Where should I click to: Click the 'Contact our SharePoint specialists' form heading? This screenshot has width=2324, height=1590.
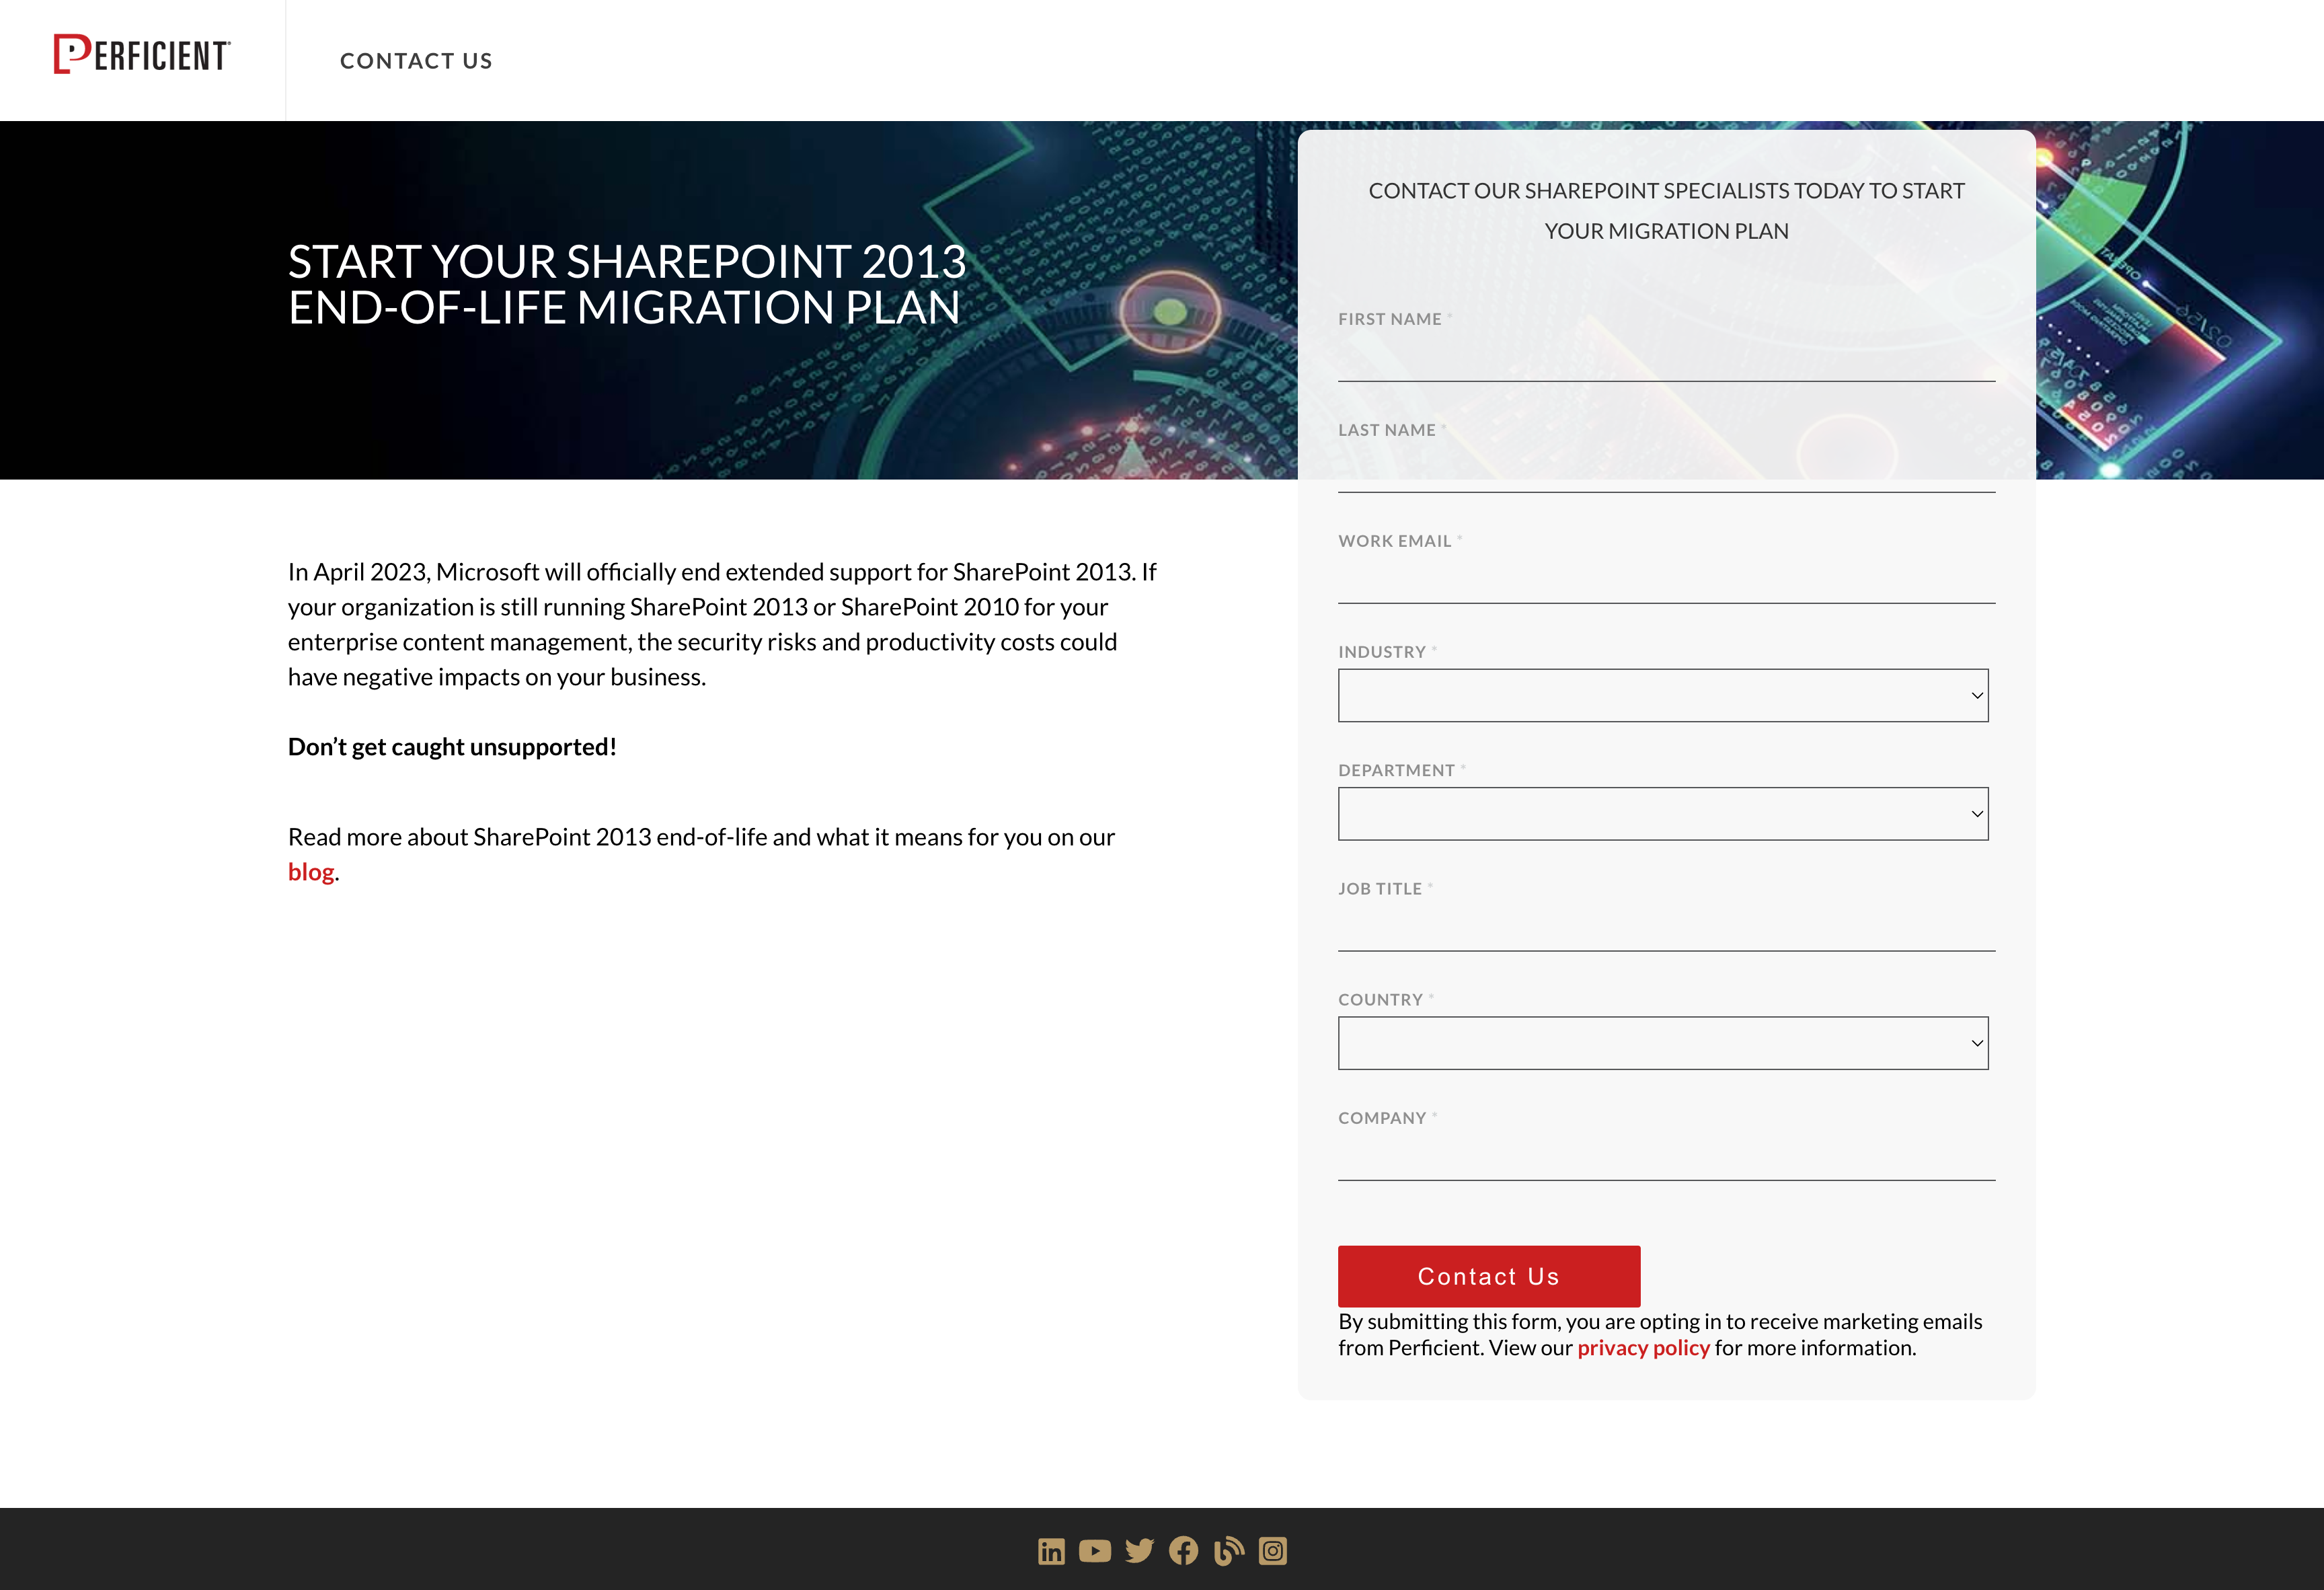pyautogui.click(x=1666, y=211)
